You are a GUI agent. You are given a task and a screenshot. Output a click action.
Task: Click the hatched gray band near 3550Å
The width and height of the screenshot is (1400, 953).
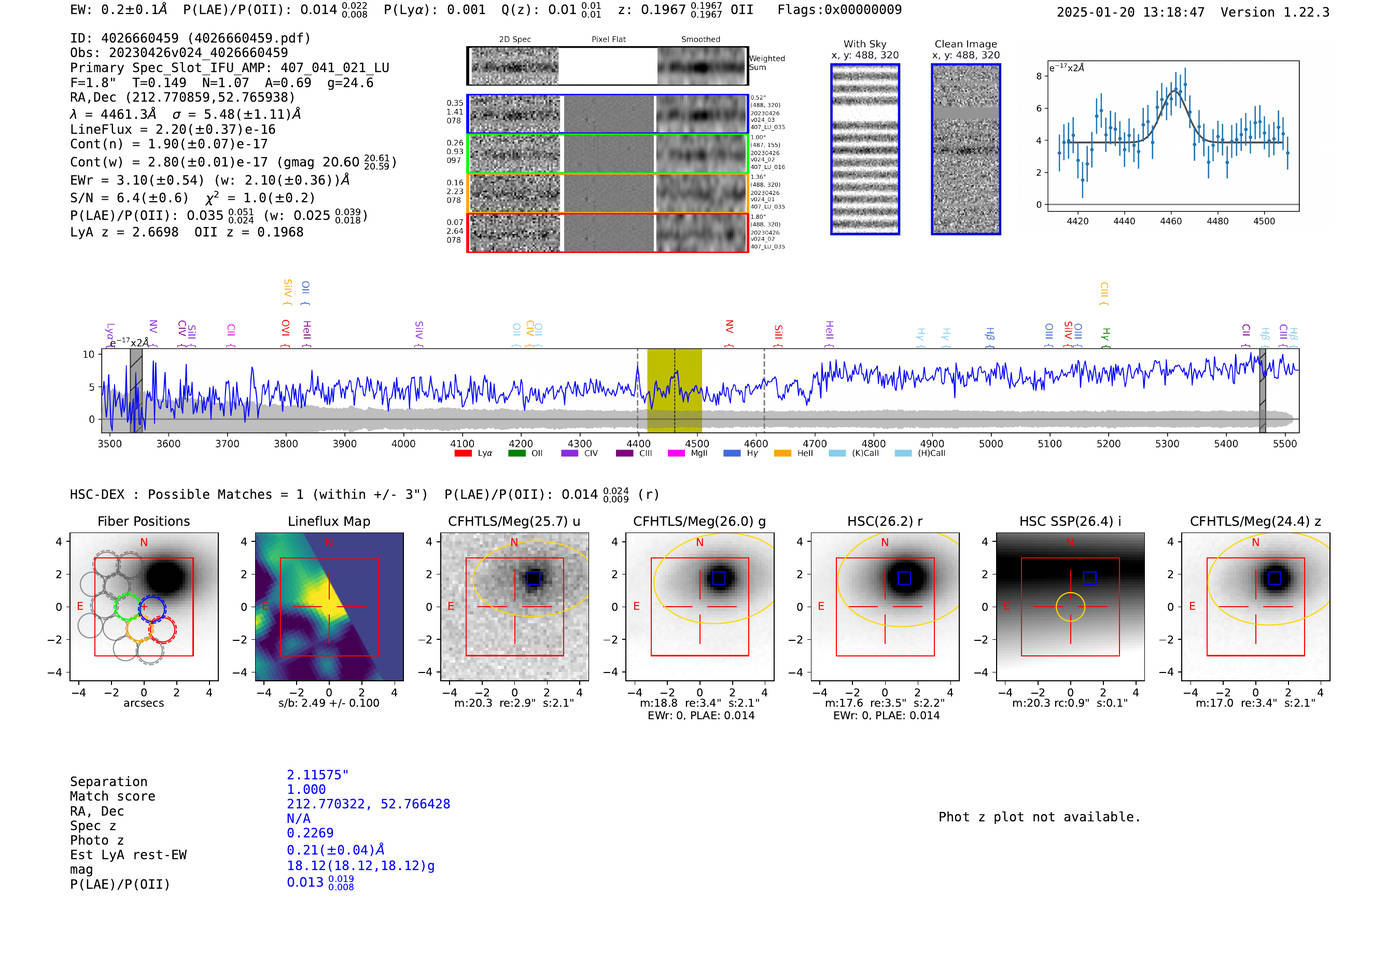136,391
